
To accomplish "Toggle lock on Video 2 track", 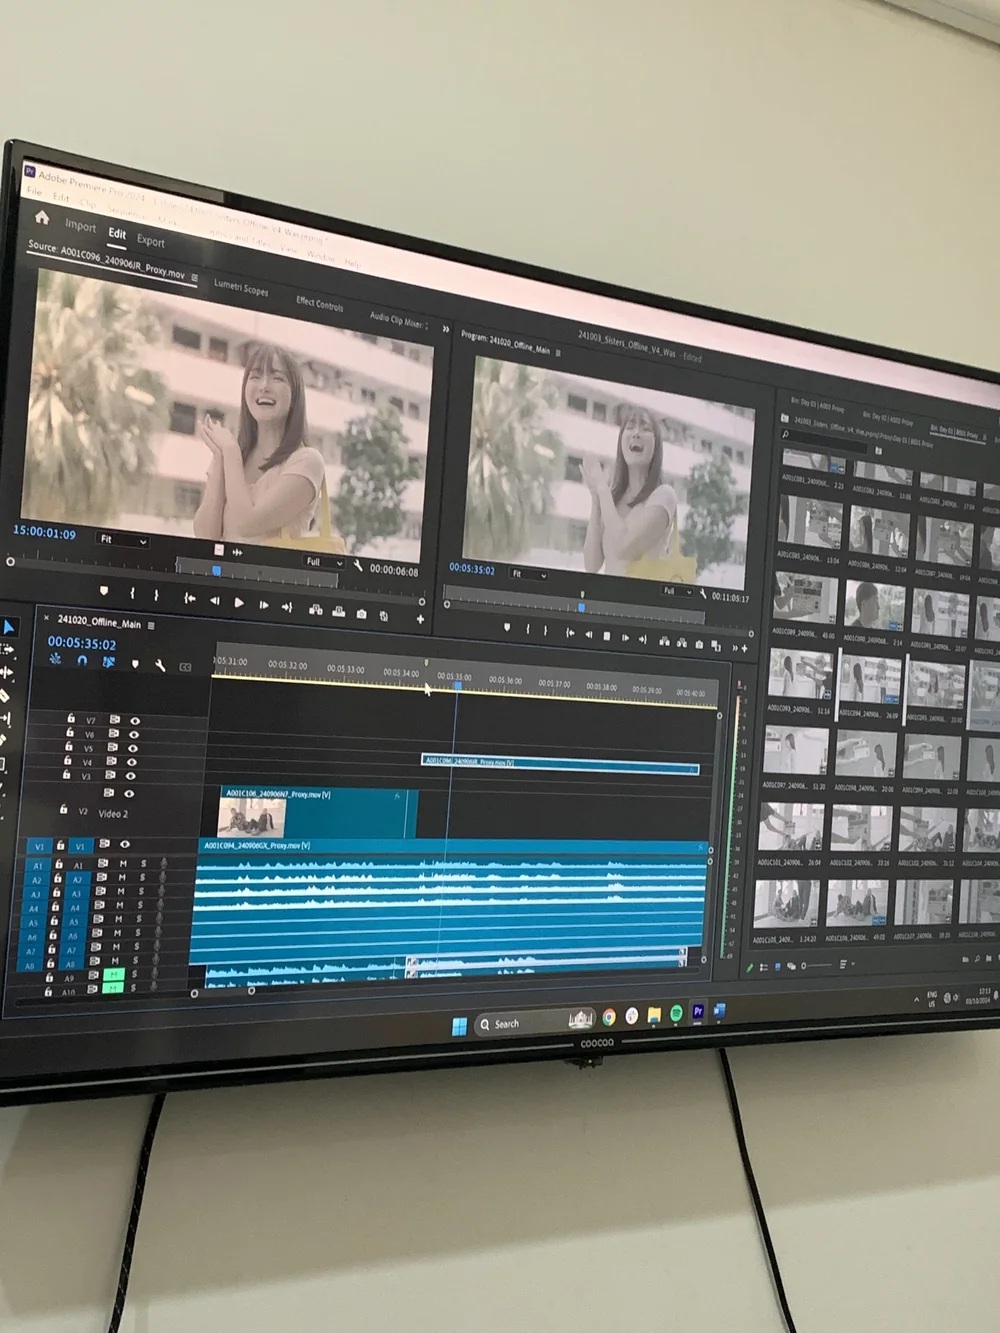I will pos(63,809).
